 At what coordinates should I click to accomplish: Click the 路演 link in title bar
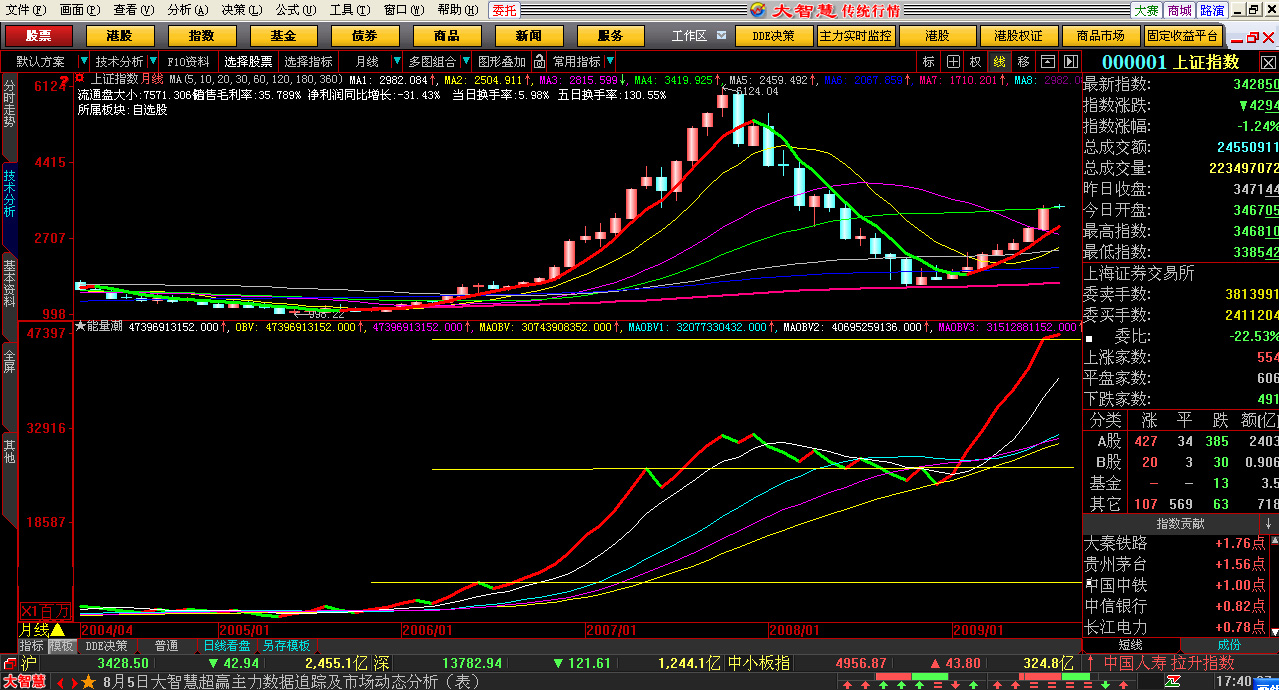click(x=1212, y=10)
